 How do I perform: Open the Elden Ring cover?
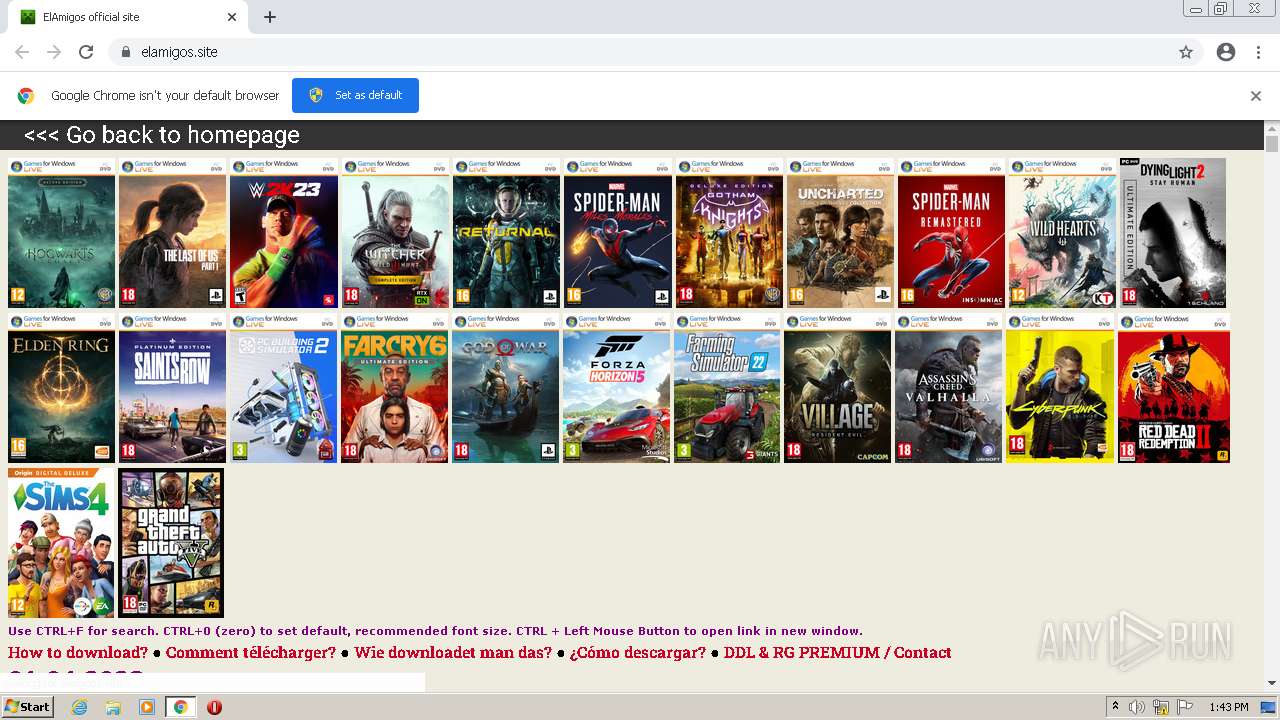coord(61,388)
